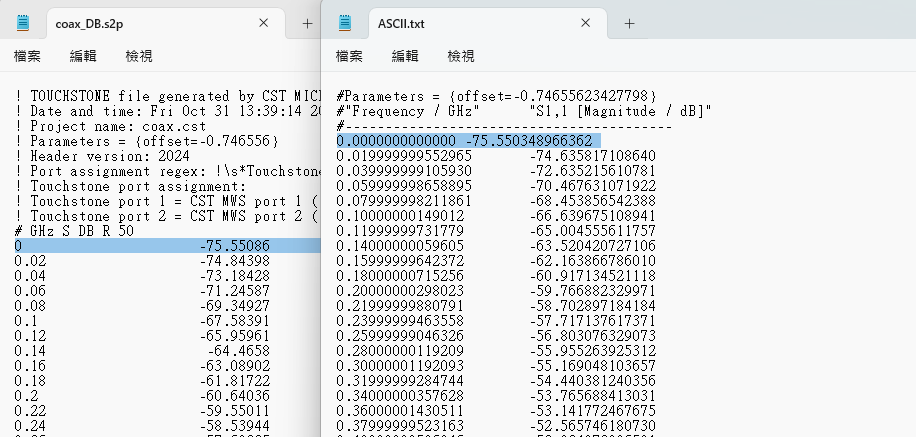
Task: Click '! Parameters = {offset=-0.746556}' line
Action: [147, 141]
